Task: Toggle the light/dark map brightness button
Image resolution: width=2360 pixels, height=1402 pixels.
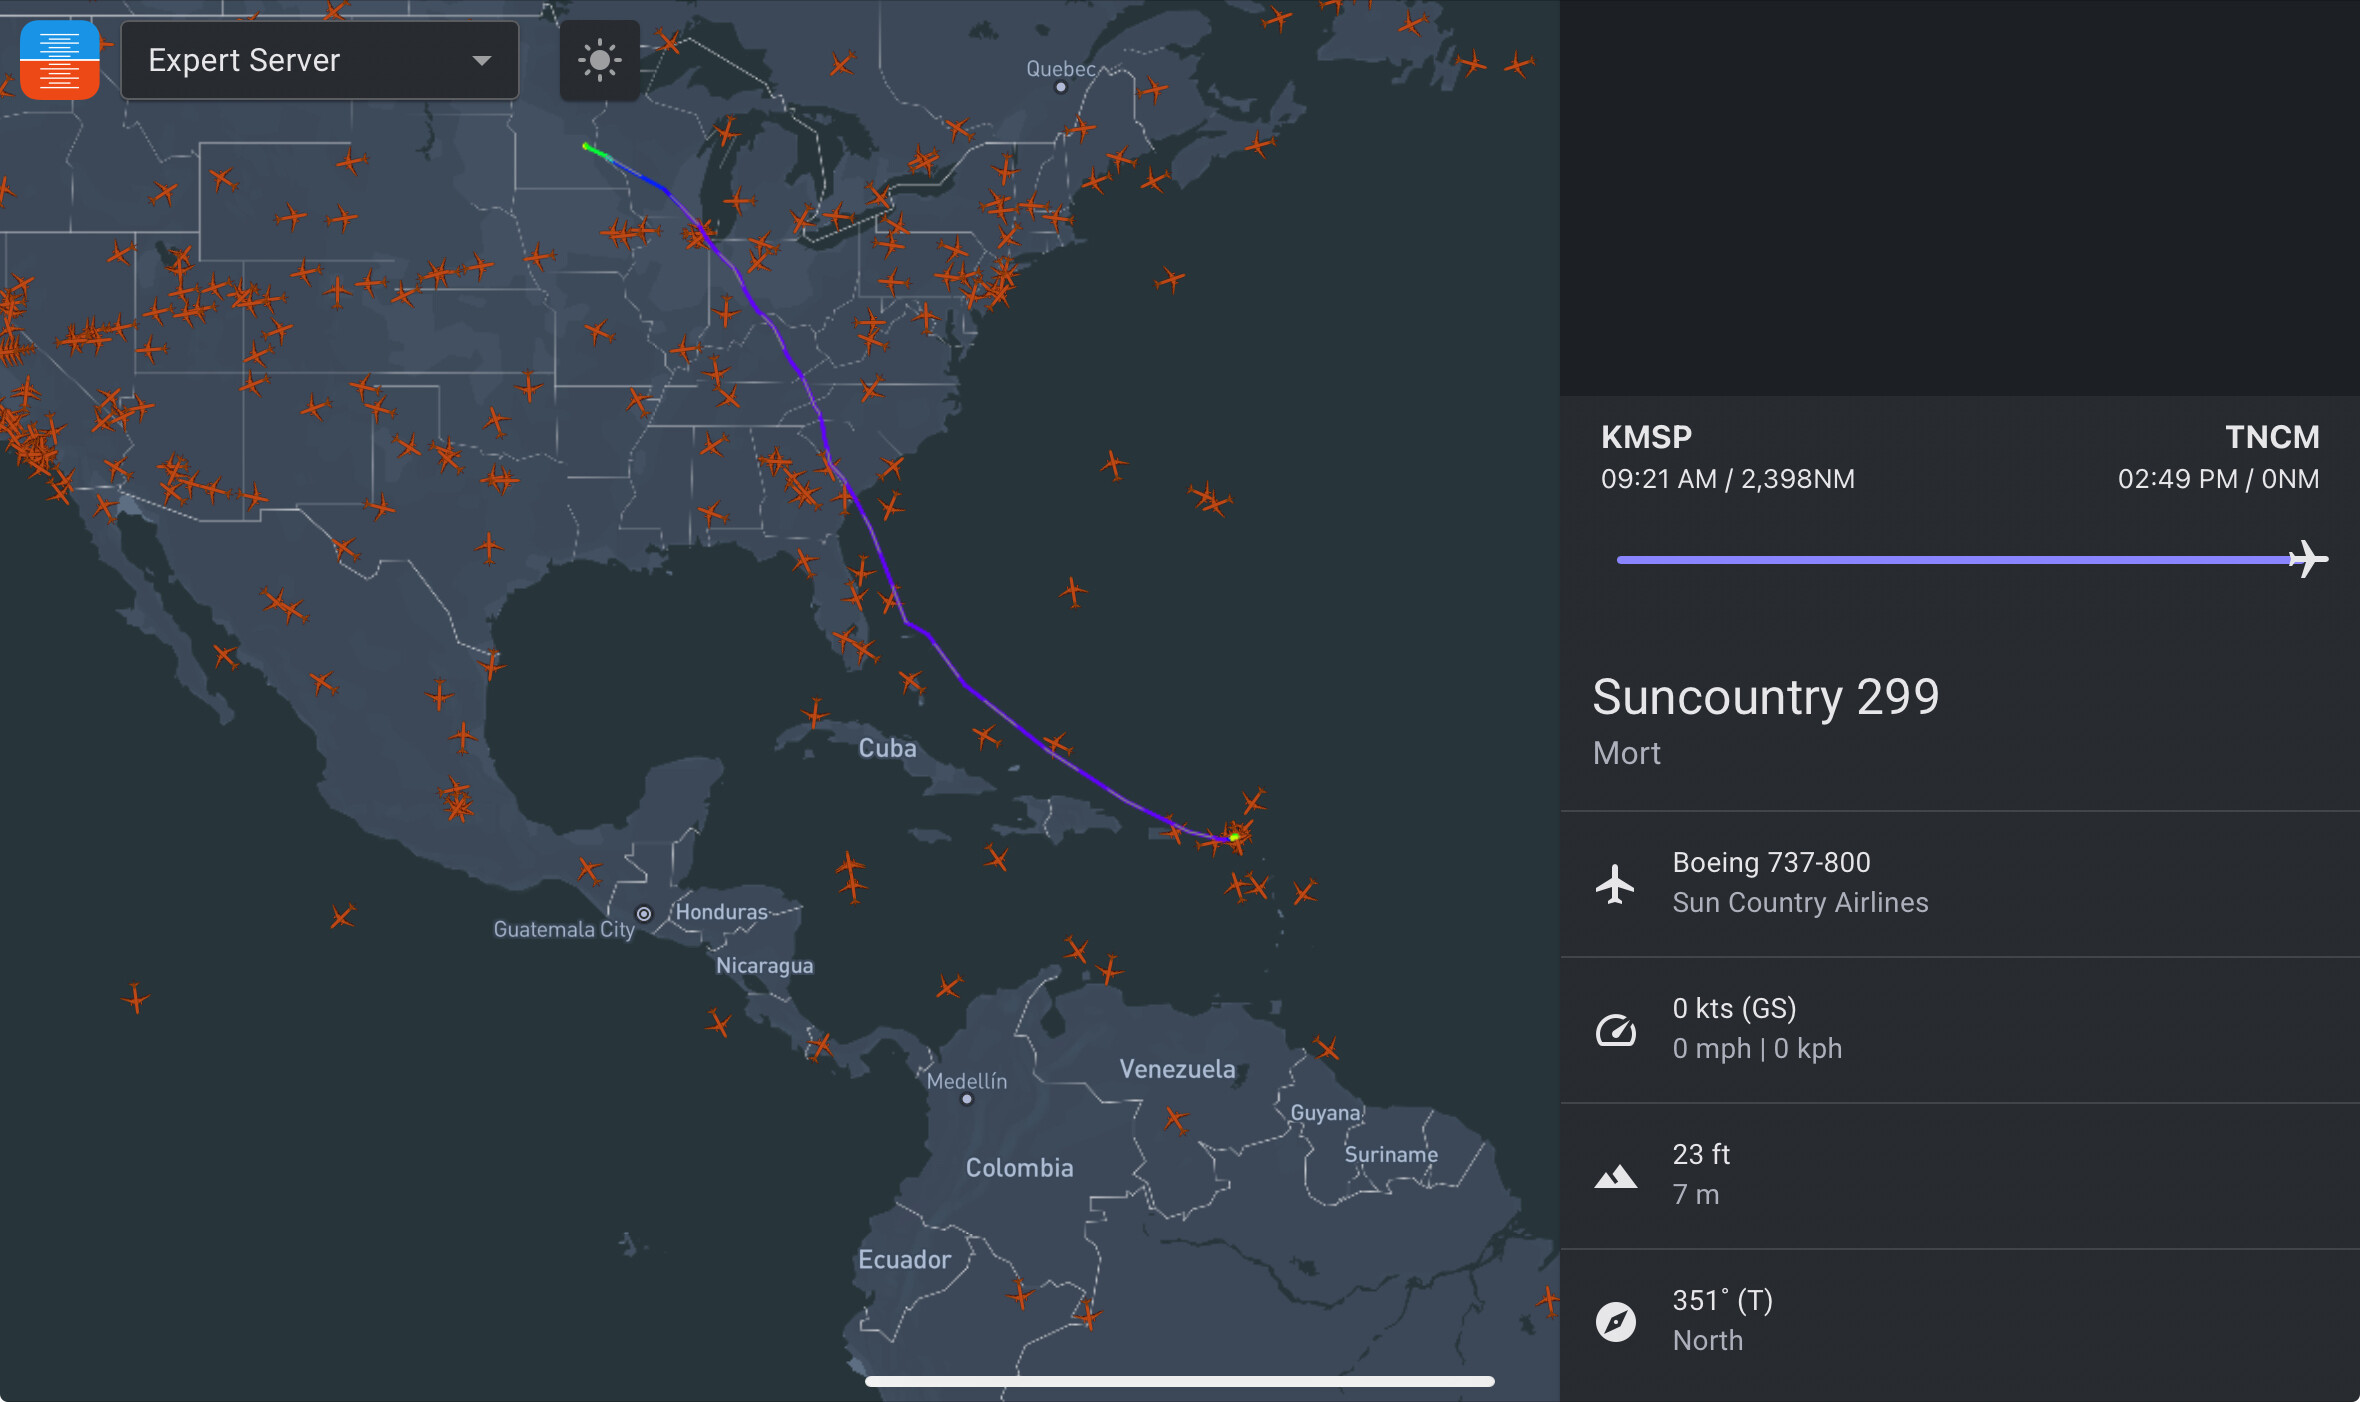Action: click(599, 60)
